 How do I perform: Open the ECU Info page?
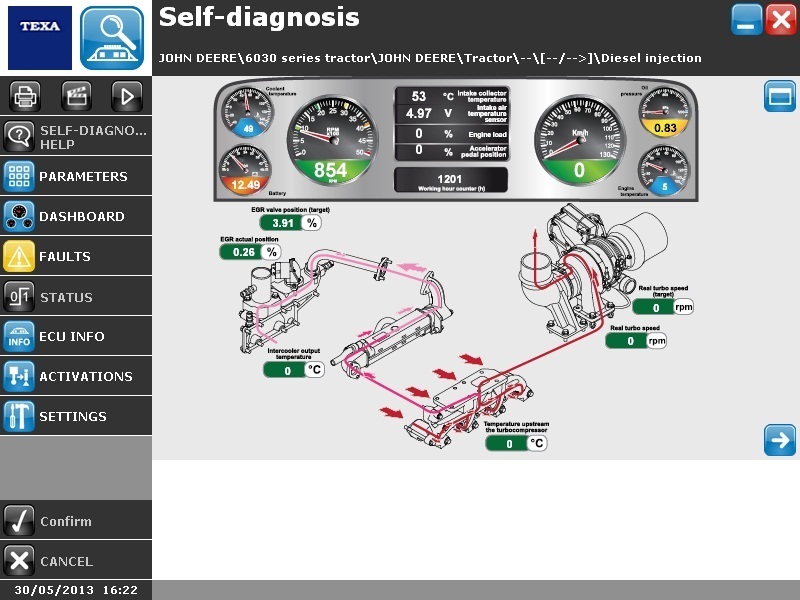pos(76,337)
